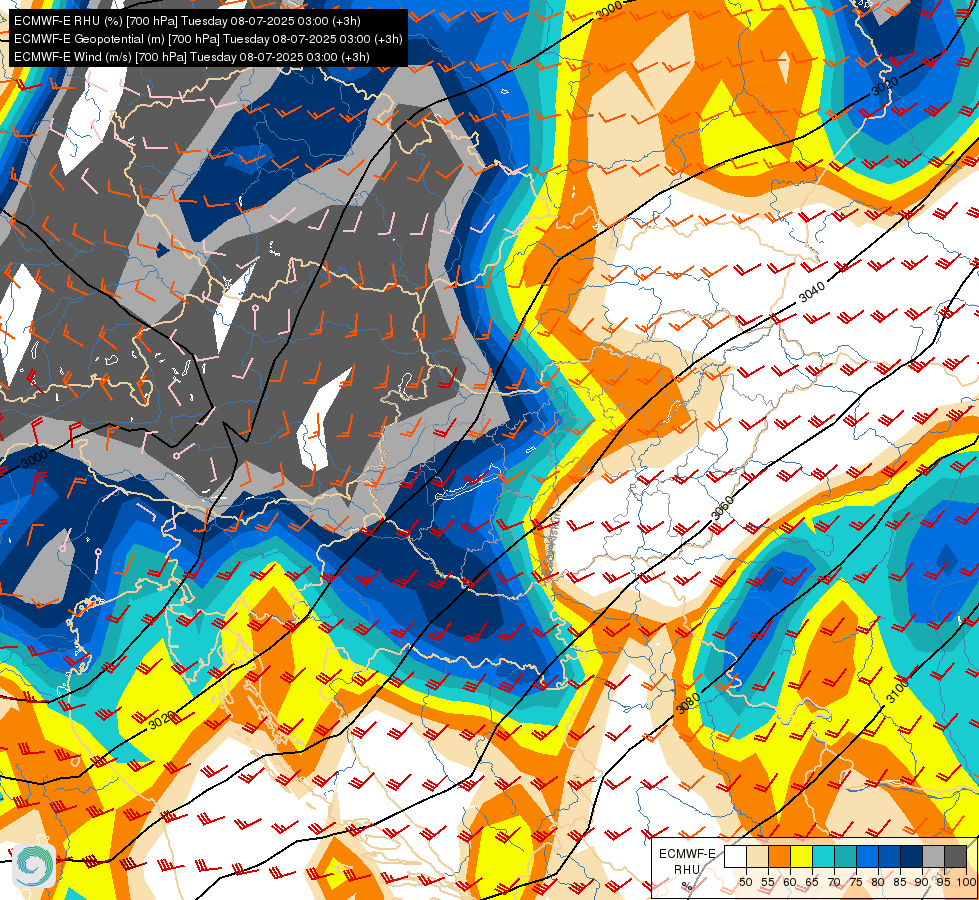Image resolution: width=979 pixels, height=900 pixels.
Task: Click the legend value 75
Action: tap(856, 882)
